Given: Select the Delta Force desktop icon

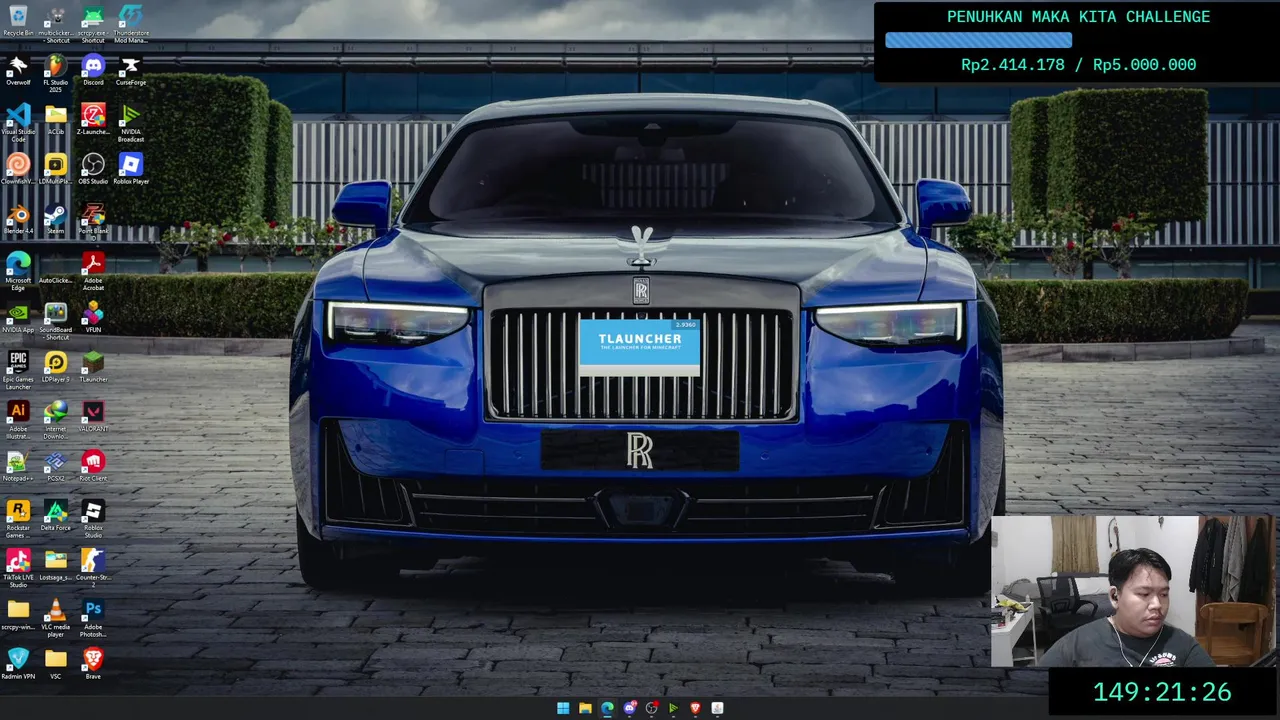Looking at the screenshot, I should tap(56, 516).
